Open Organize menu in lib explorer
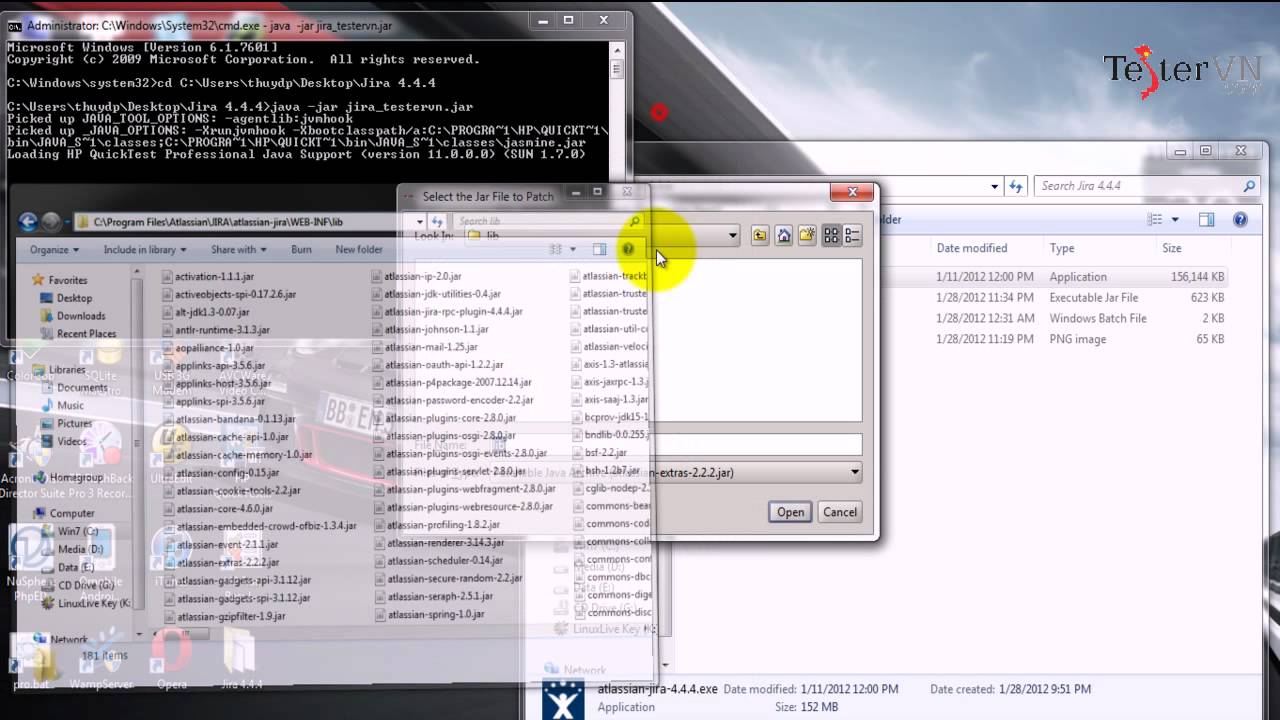This screenshot has width=1280, height=720. [54, 249]
